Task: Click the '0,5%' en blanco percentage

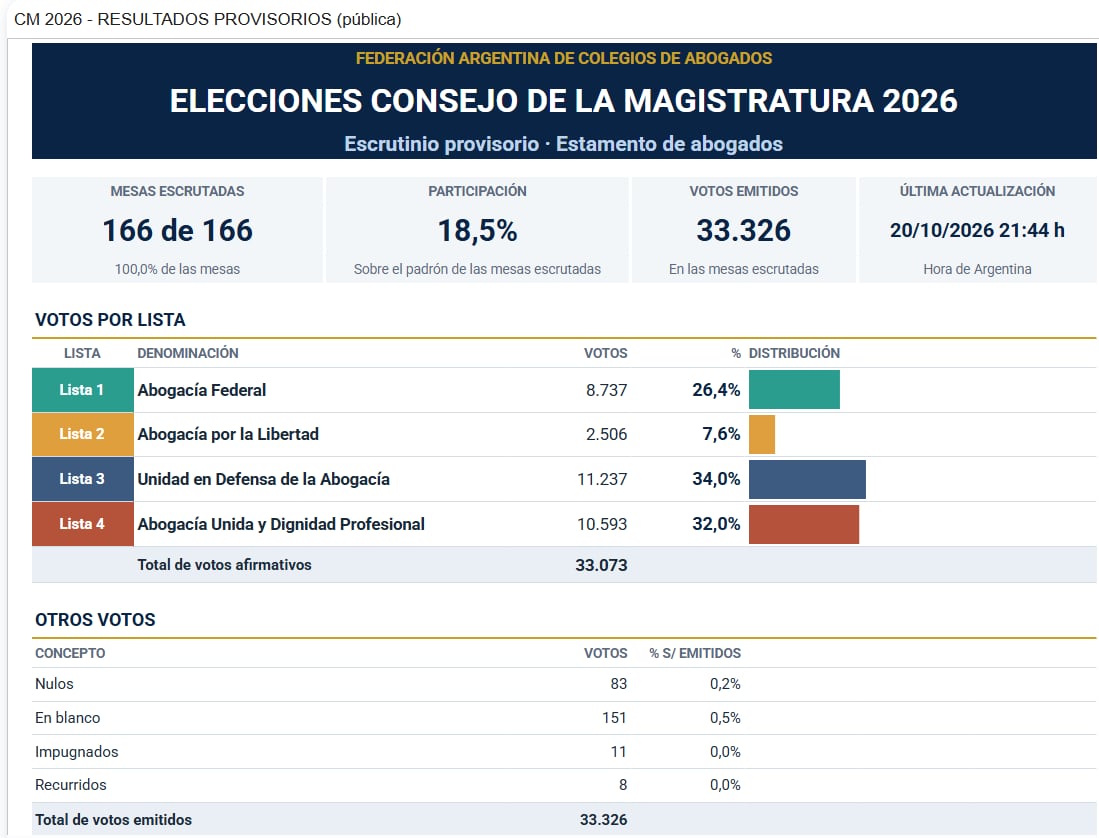Action: [x=725, y=717]
